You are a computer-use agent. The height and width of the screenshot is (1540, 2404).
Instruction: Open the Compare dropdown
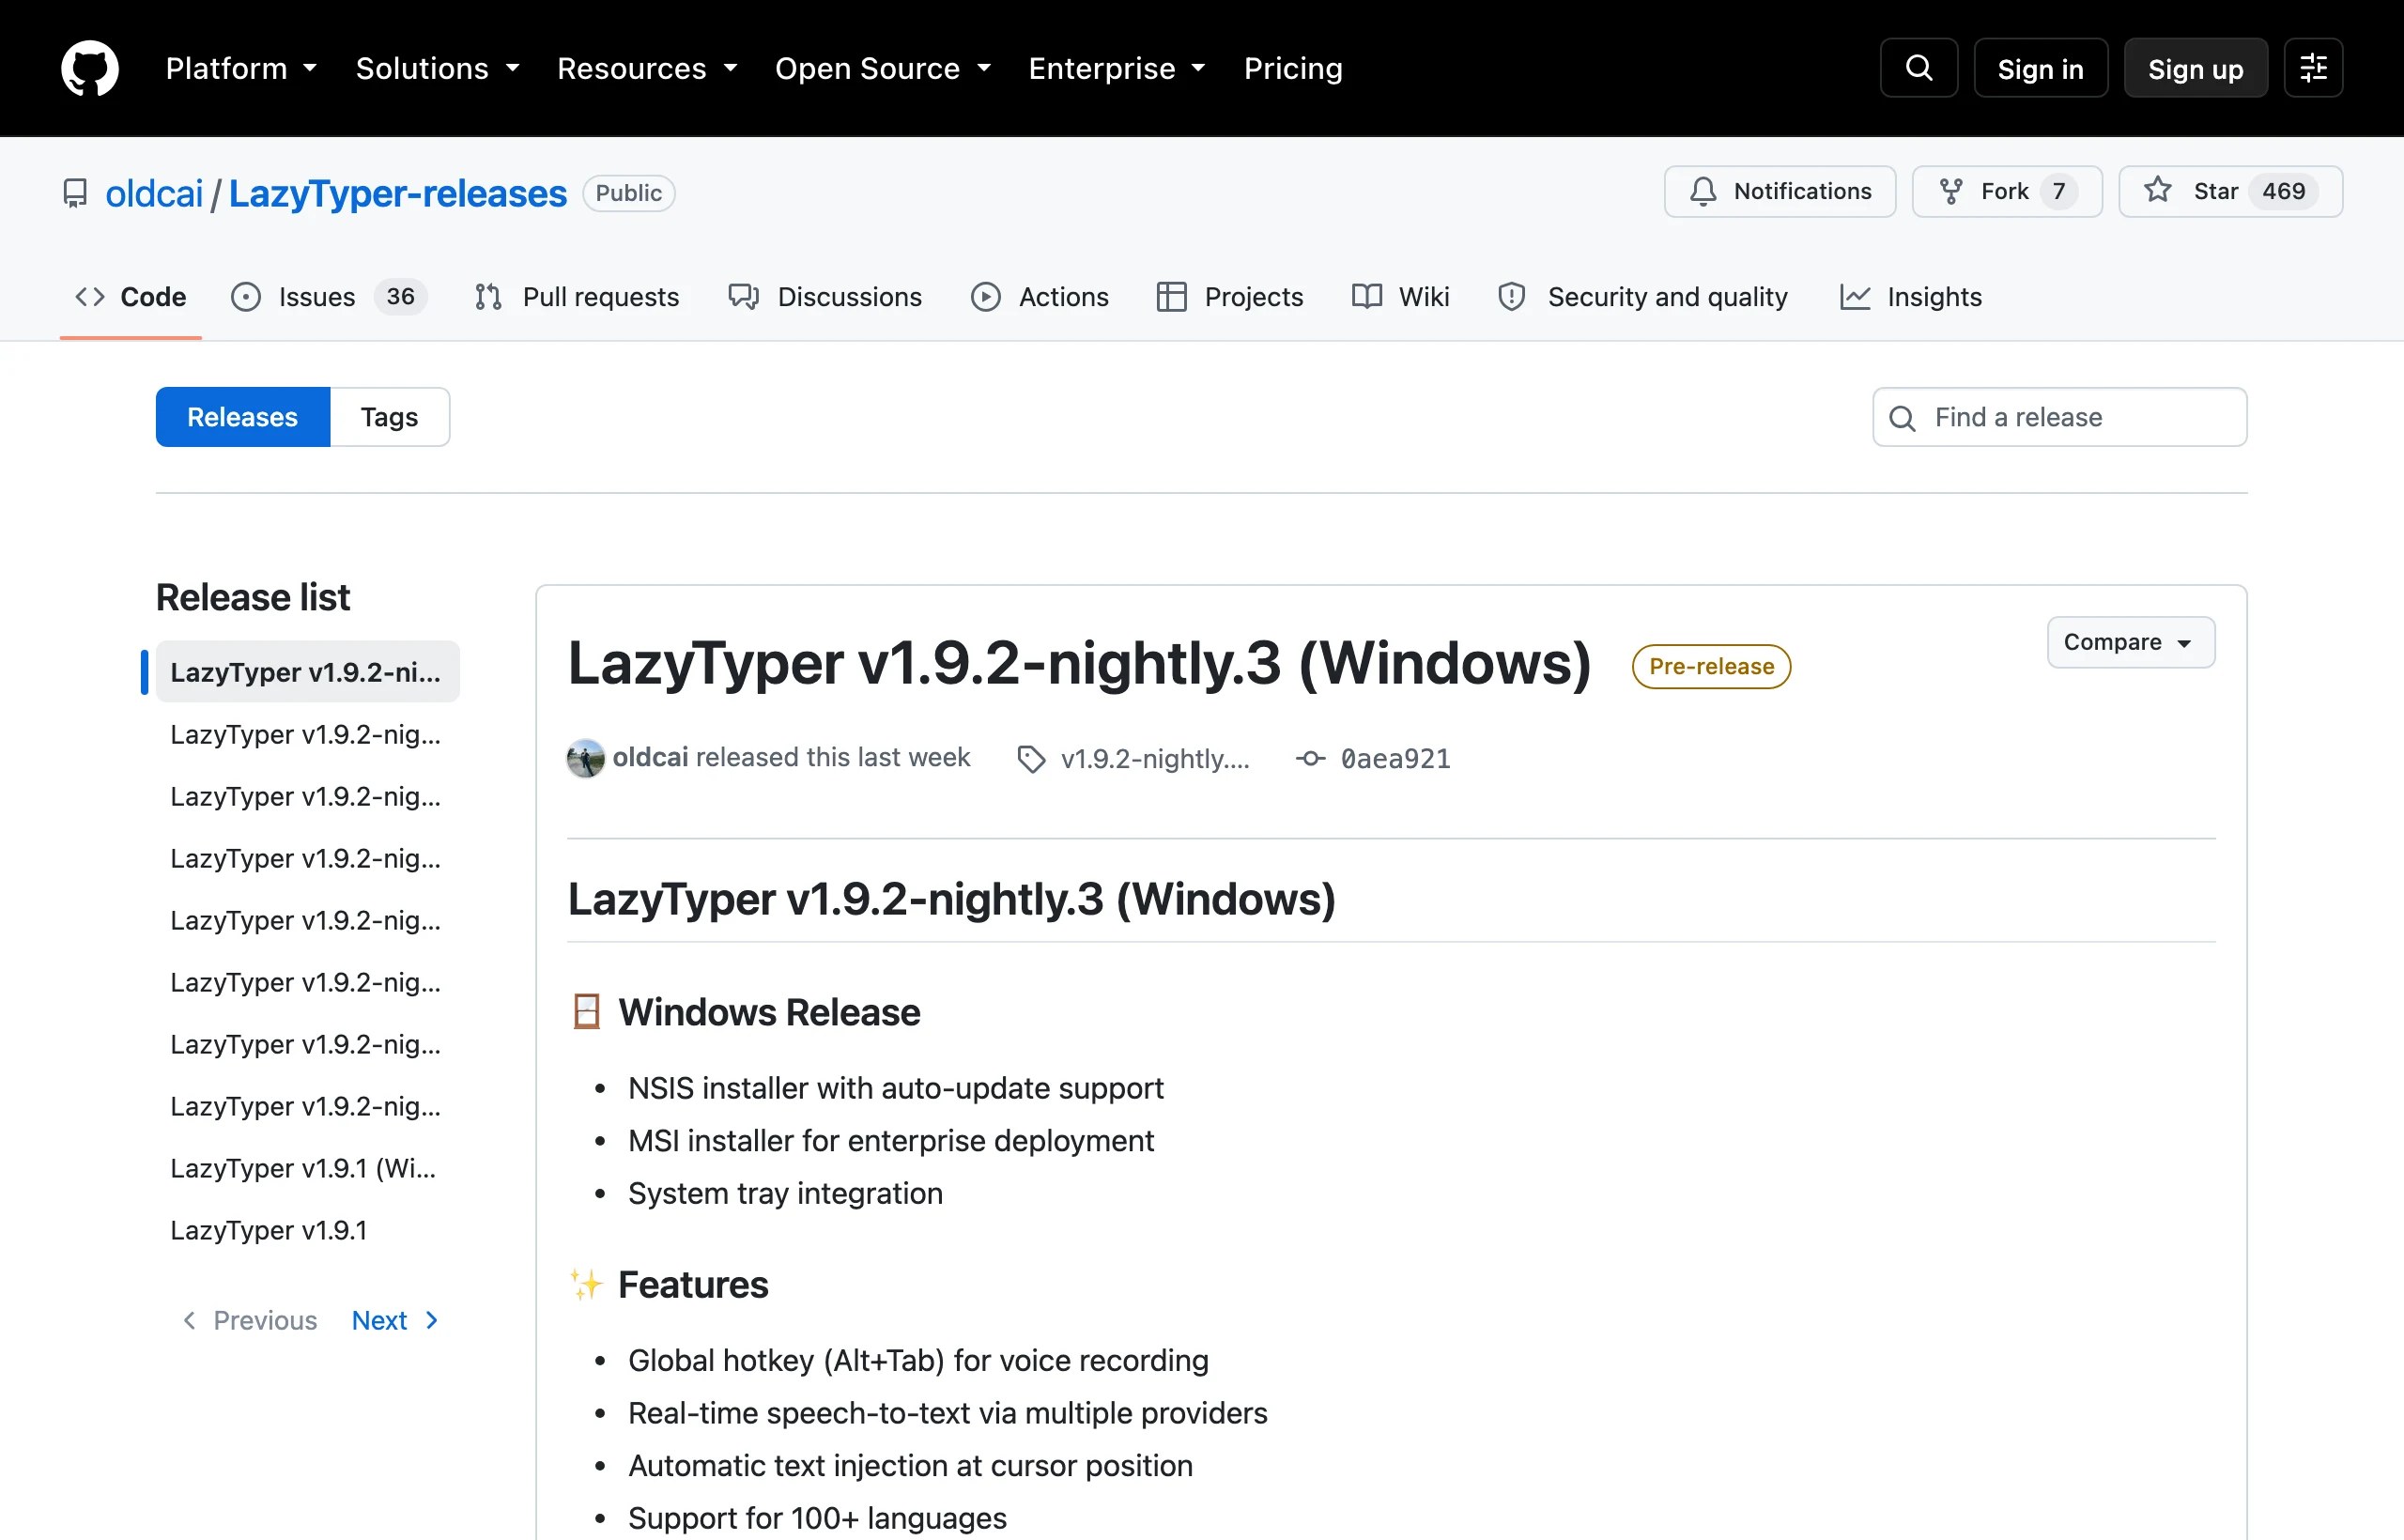tap(2131, 642)
